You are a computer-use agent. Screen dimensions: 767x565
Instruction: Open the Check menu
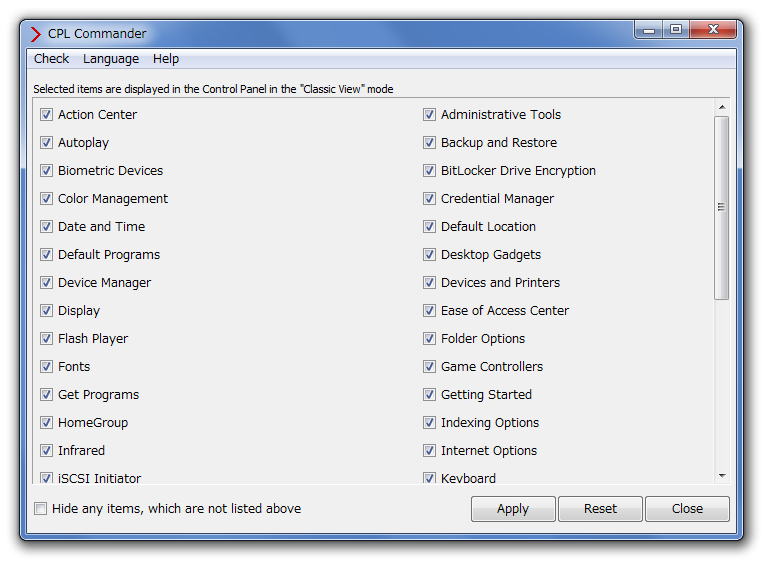[51, 59]
